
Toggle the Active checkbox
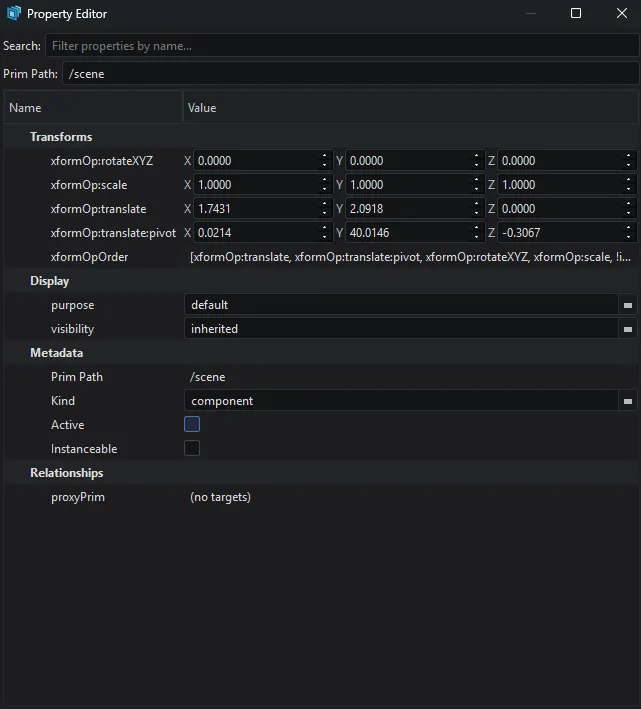coord(192,424)
